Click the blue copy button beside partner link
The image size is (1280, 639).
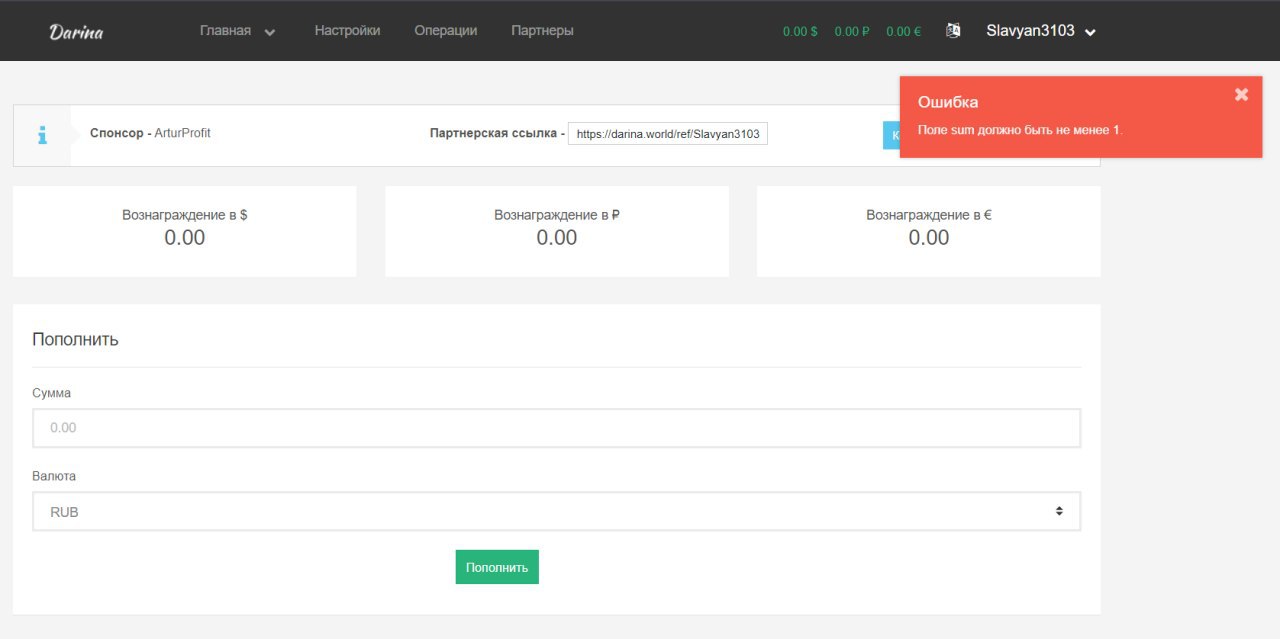(x=891, y=135)
